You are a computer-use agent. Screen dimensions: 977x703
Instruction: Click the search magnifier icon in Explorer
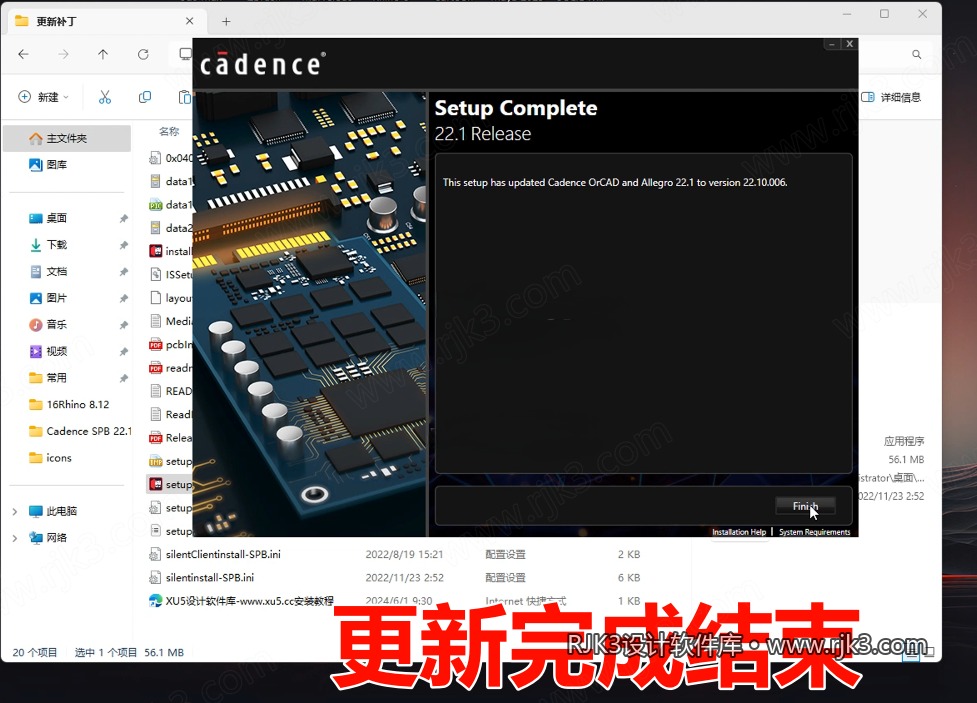coord(917,54)
